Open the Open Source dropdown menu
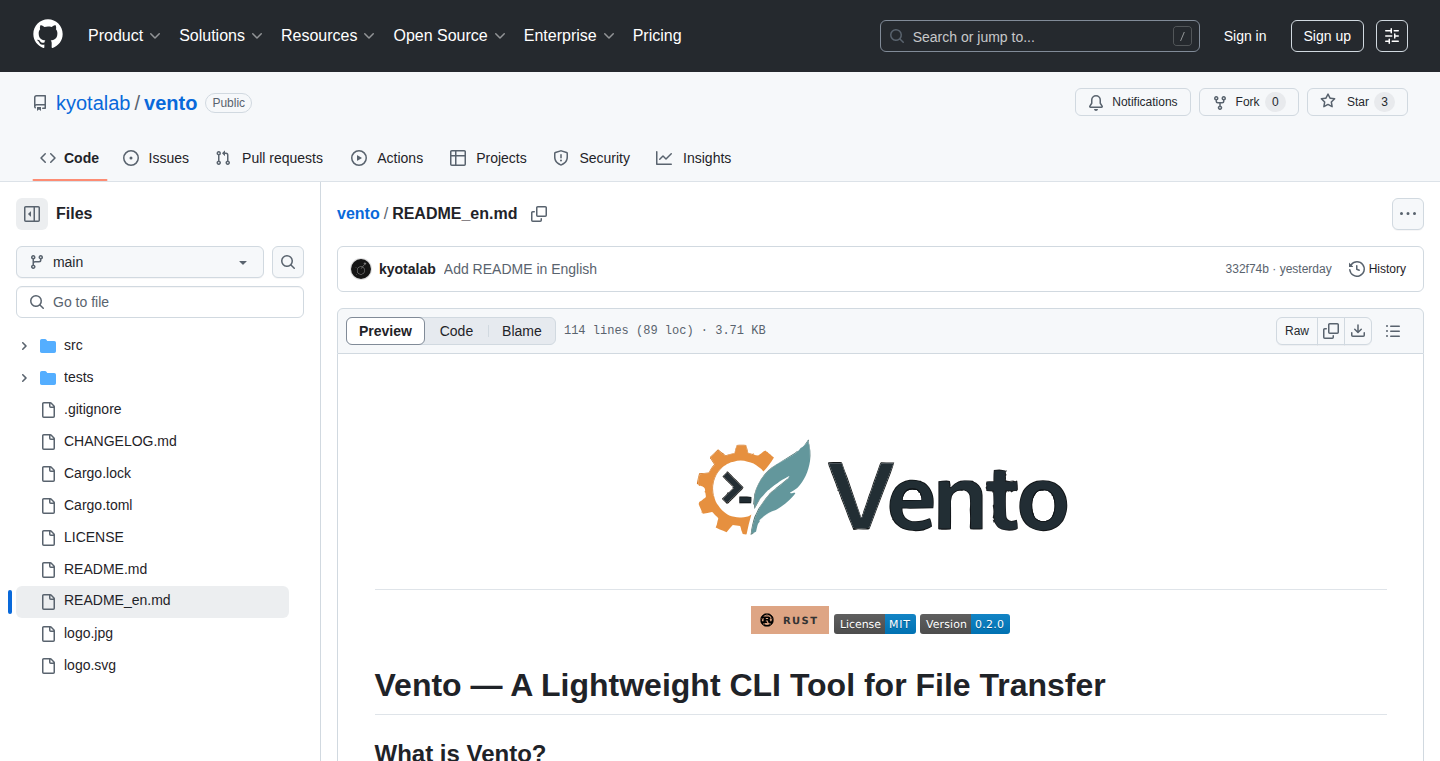 pos(449,36)
